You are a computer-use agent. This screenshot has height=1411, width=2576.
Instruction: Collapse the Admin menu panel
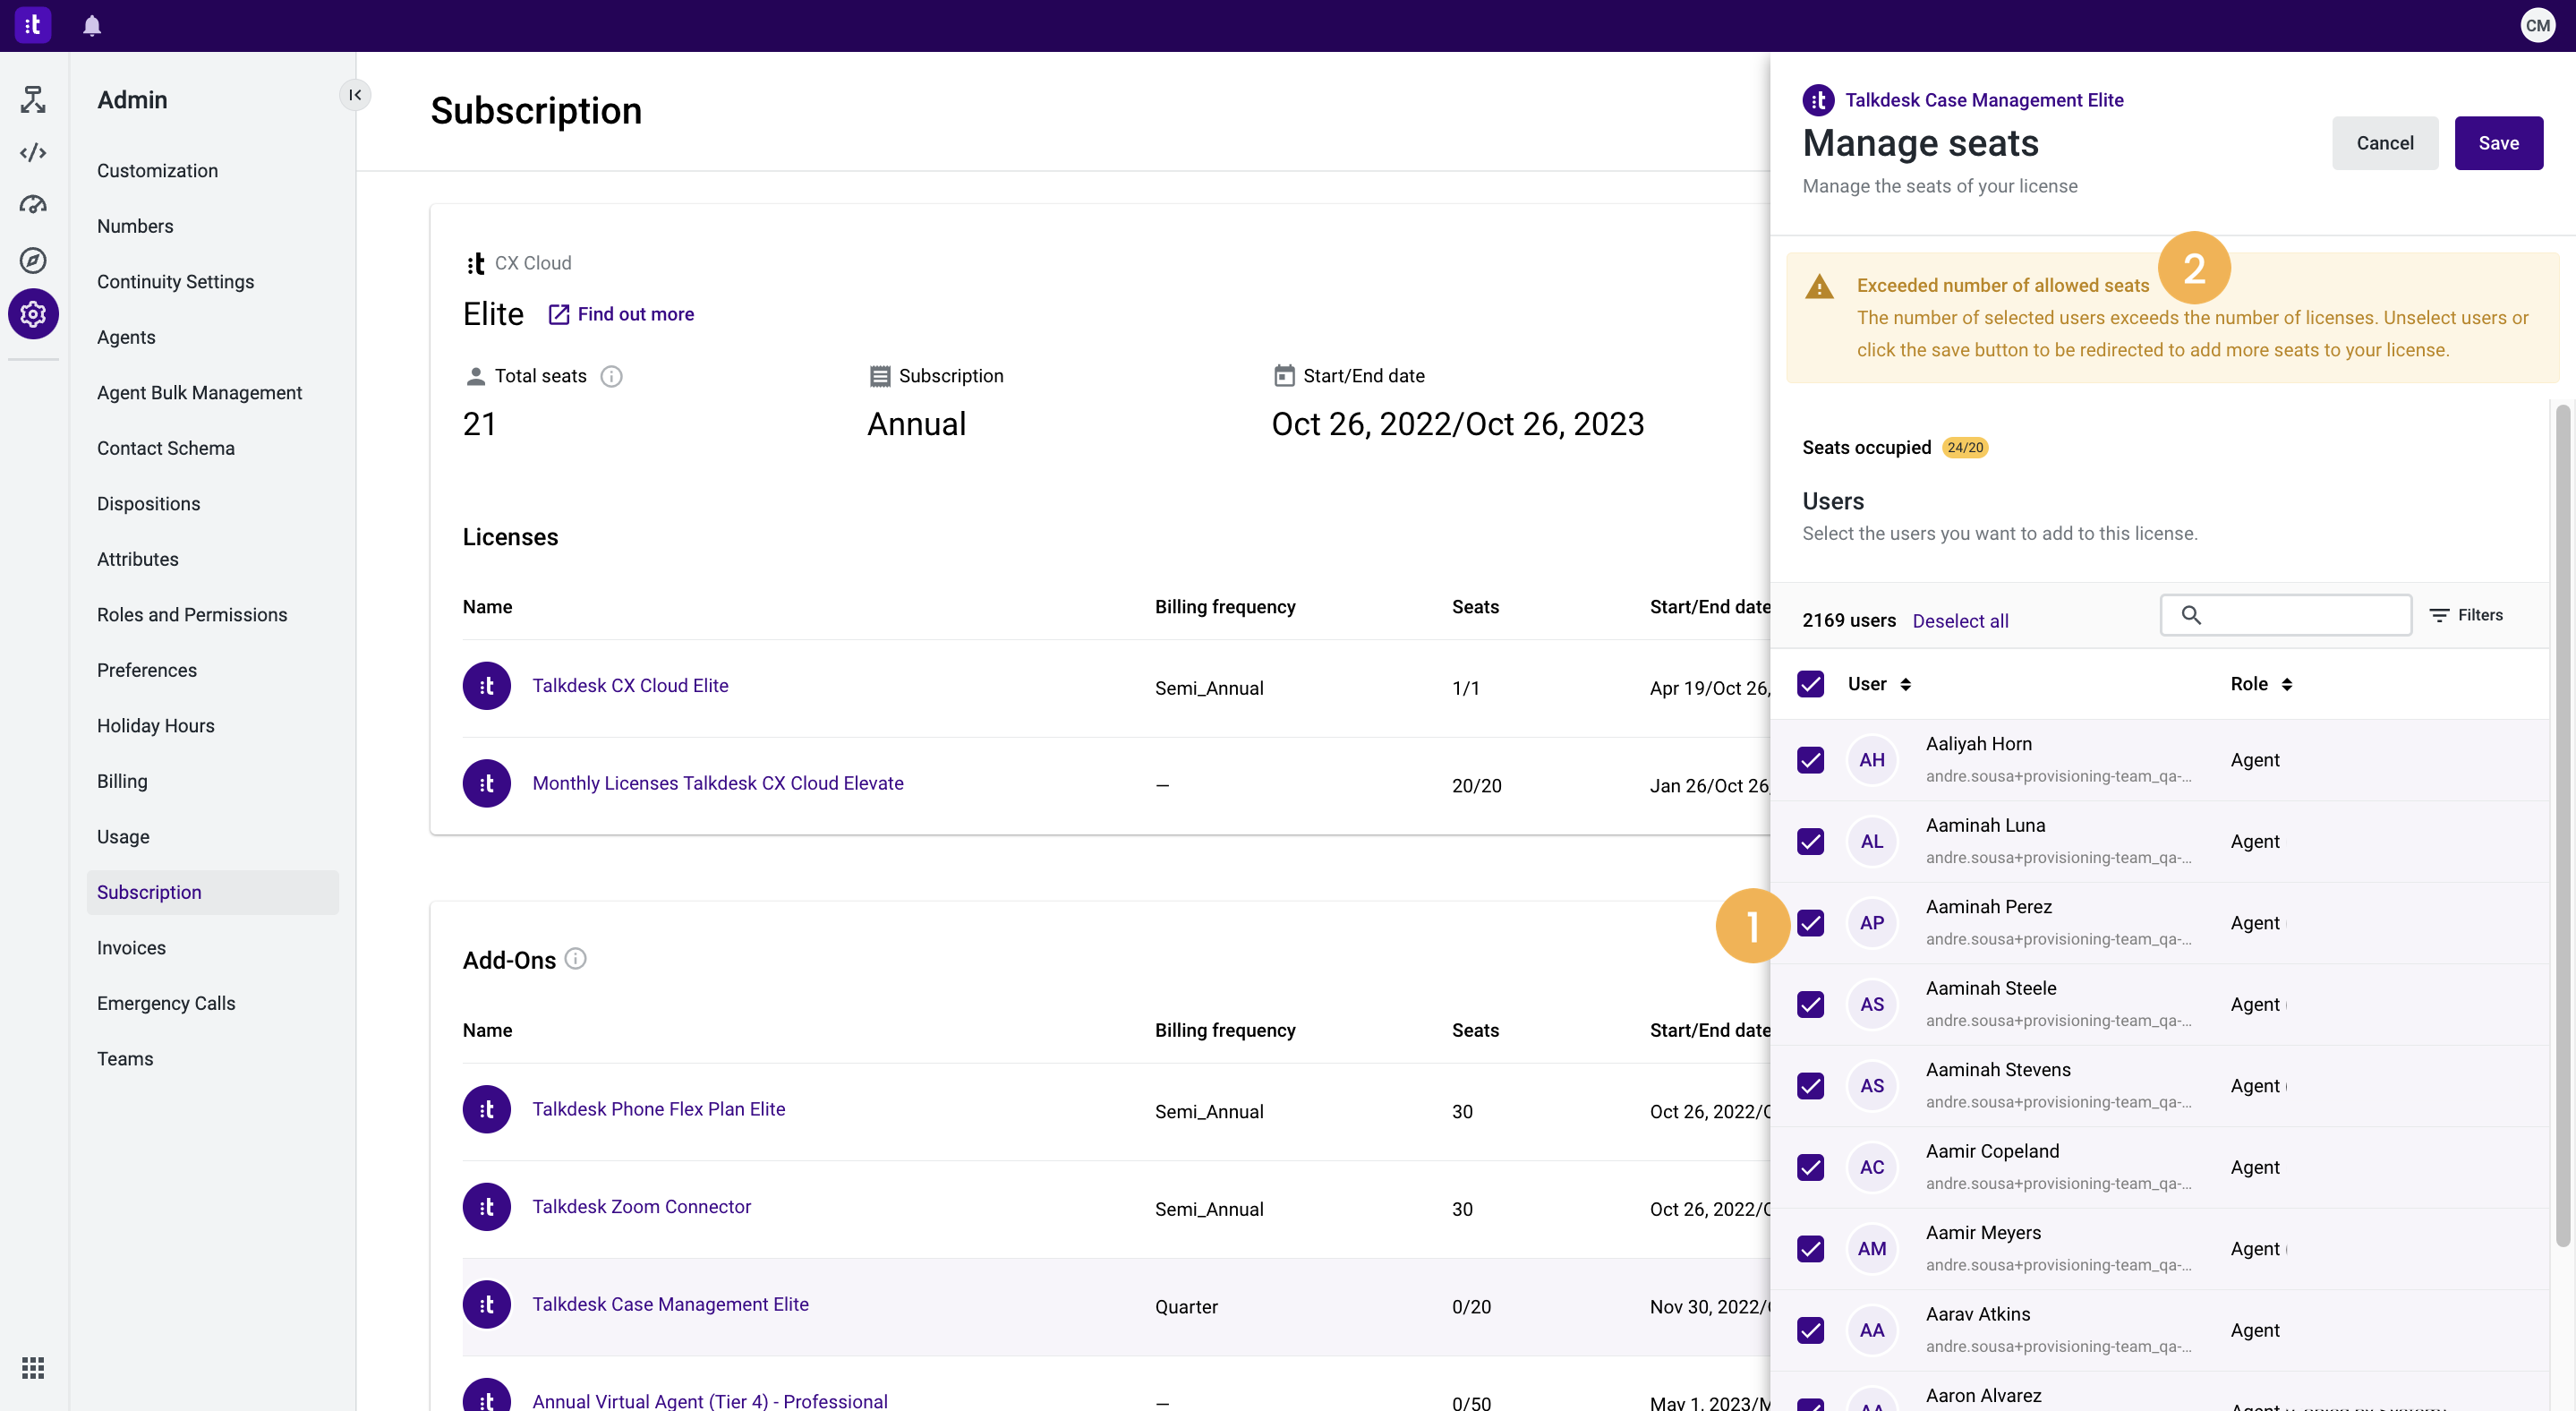(x=355, y=95)
